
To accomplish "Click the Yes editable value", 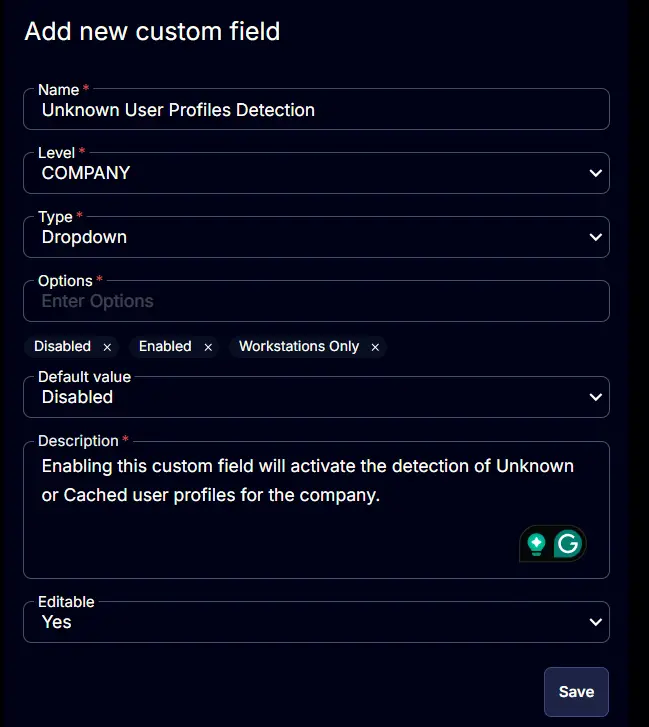I will tap(57, 622).
